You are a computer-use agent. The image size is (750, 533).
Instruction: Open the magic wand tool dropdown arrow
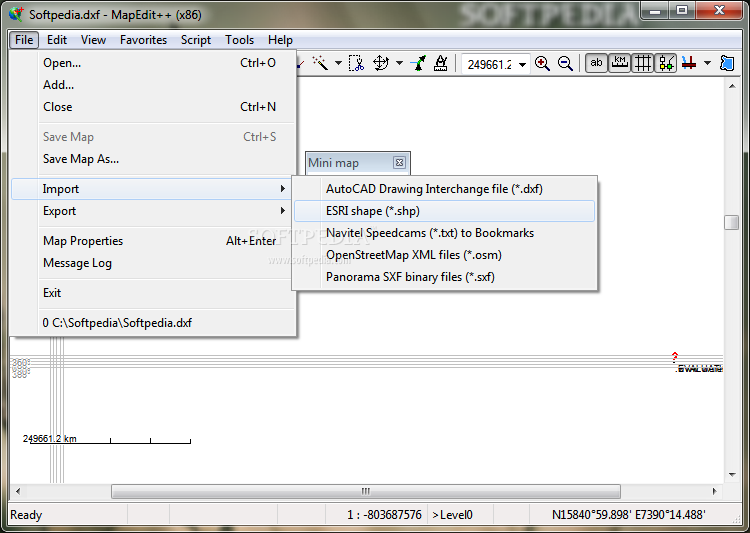[338, 63]
